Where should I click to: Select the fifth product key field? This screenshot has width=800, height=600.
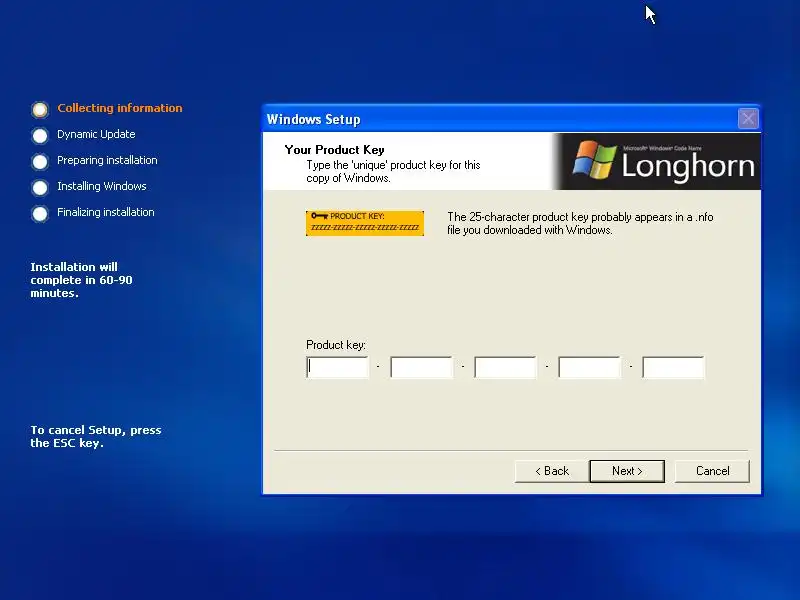tap(673, 367)
